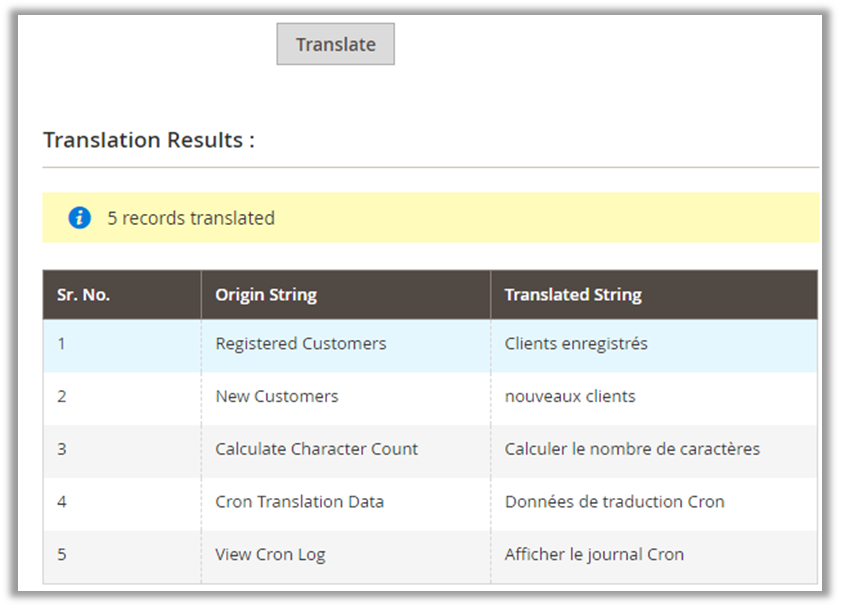Select the Calculate Character Count cell
The width and height of the screenshot is (841, 607).
tap(317, 449)
